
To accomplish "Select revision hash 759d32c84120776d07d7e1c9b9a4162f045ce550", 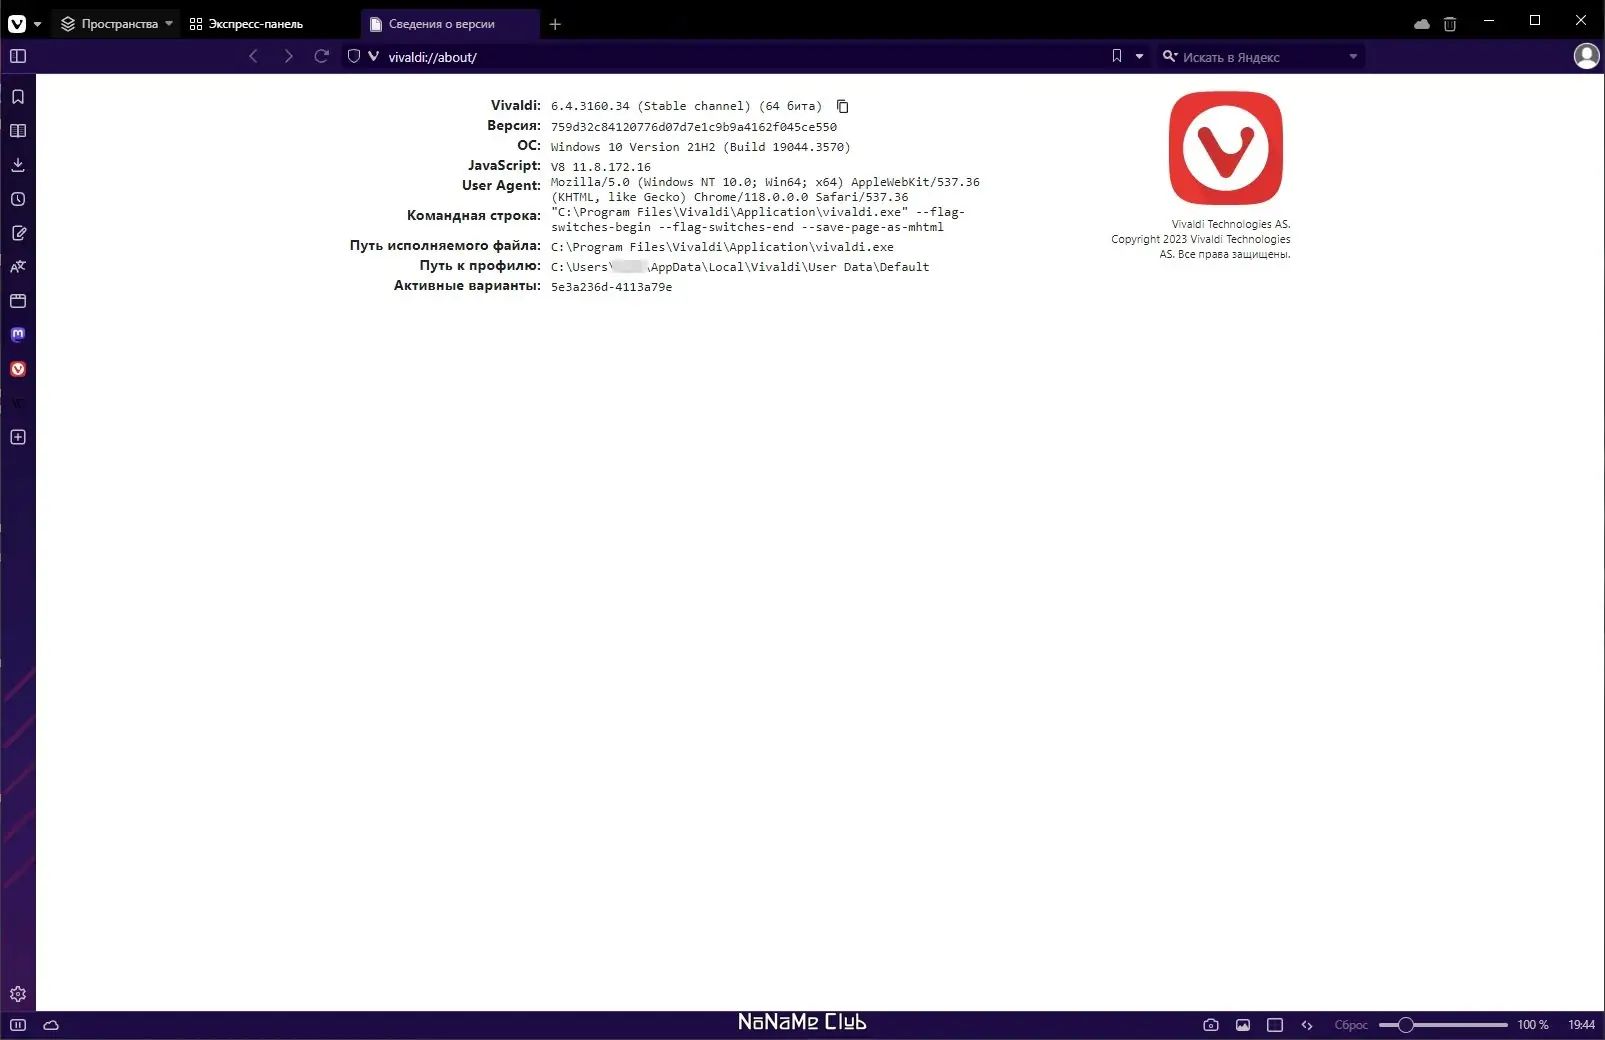I will (x=694, y=127).
